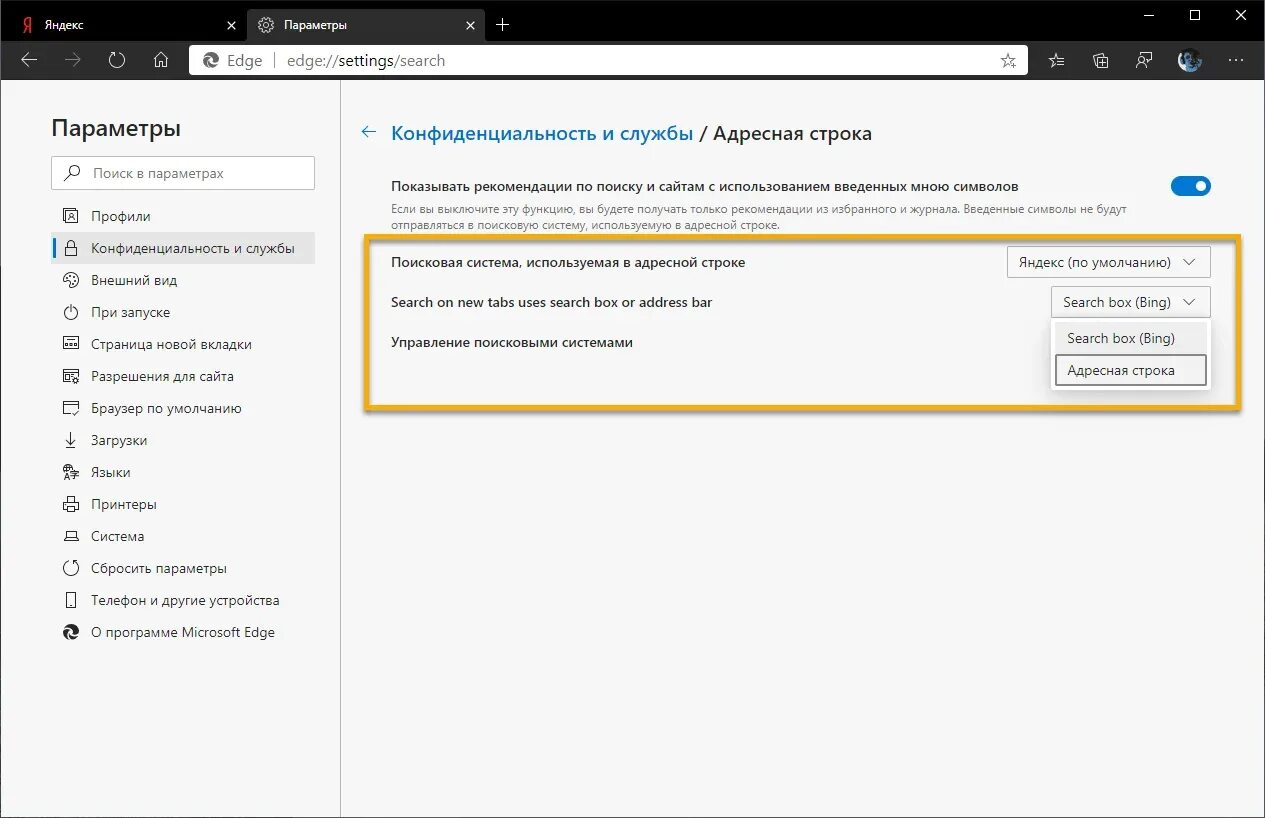1265x818 pixels.
Task: Focus the Поиск в параметрах search field
Action: (183, 173)
